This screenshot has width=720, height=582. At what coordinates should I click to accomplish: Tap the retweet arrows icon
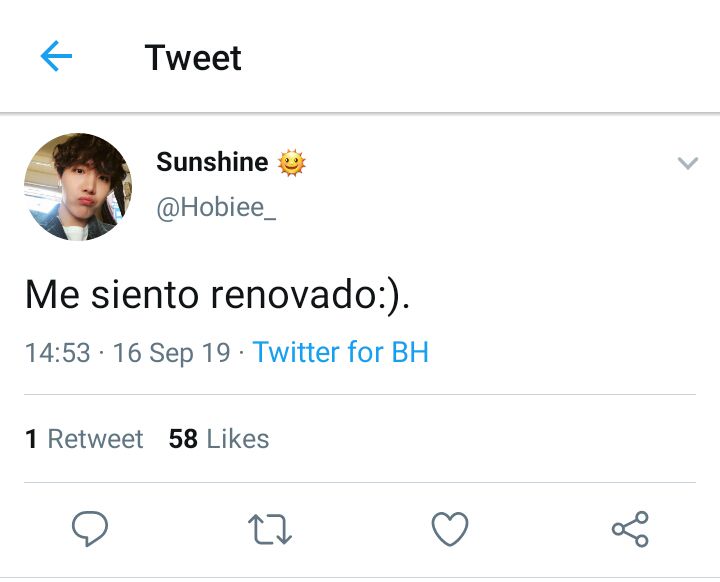[x=270, y=529]
